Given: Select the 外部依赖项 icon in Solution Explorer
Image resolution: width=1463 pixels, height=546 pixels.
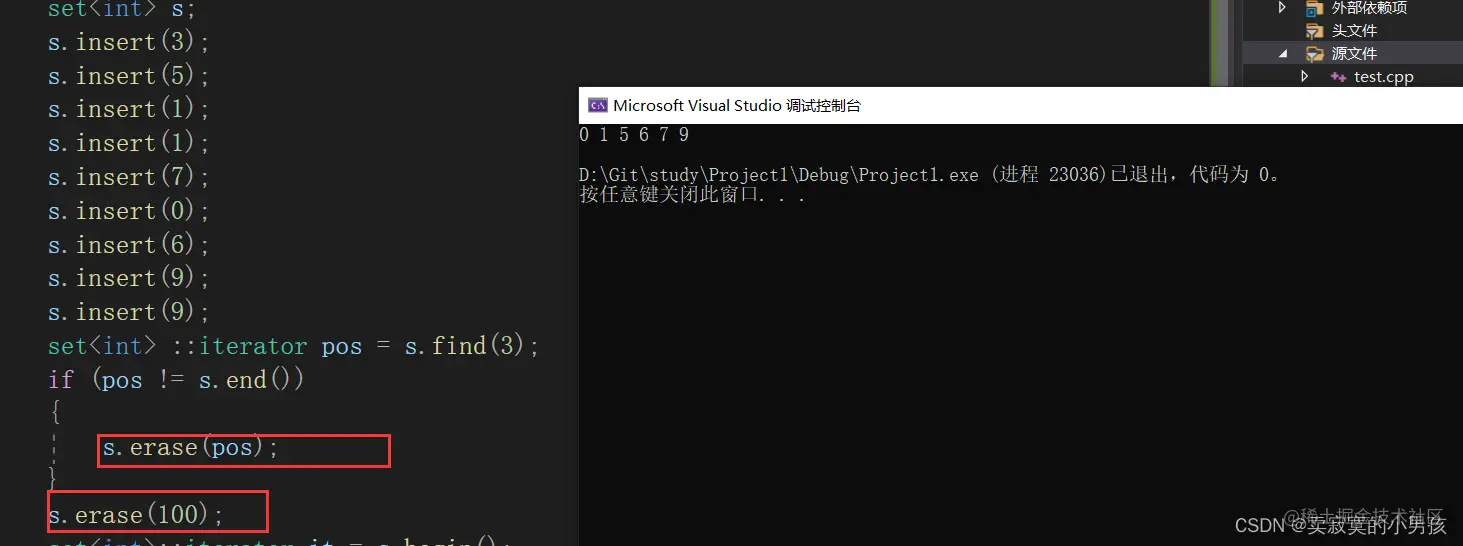Looking at the screenshot, I should tap(1315, 8).
